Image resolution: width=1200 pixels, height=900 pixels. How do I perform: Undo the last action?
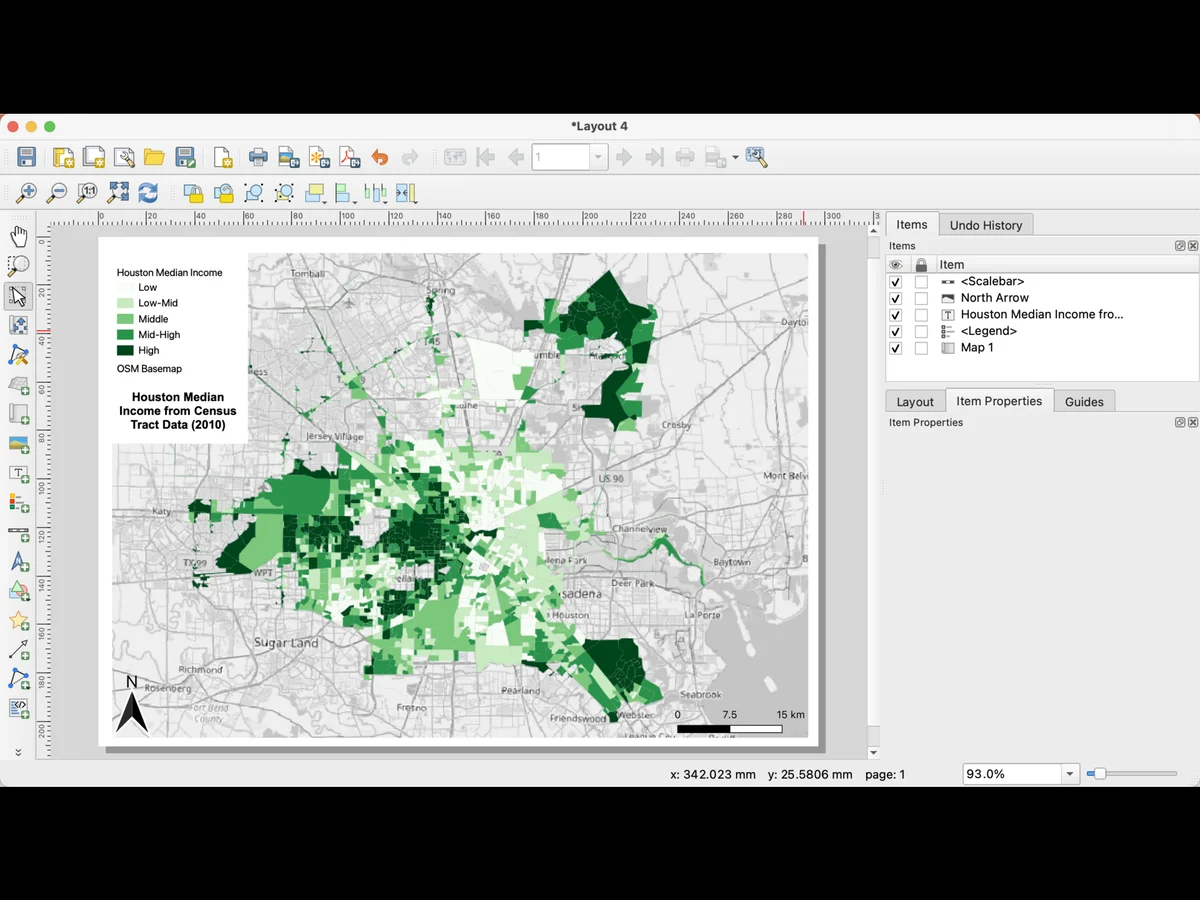coord(379,157)
